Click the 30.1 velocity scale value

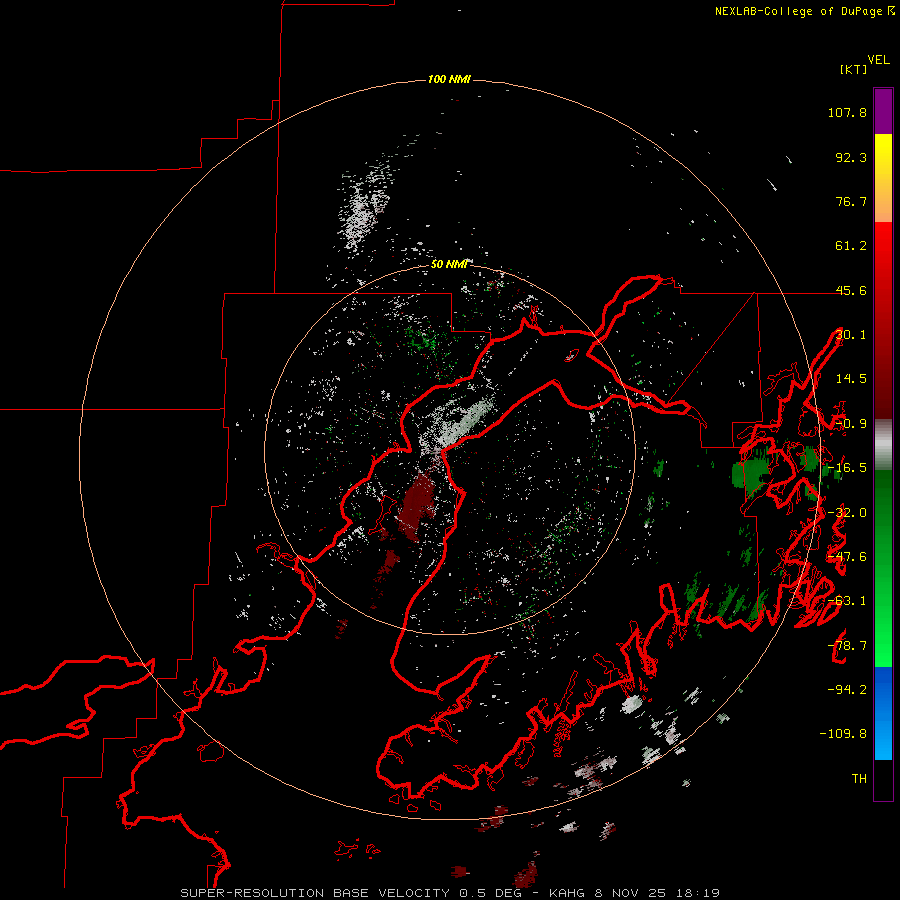pyautogui.click(x=851, y=335)
